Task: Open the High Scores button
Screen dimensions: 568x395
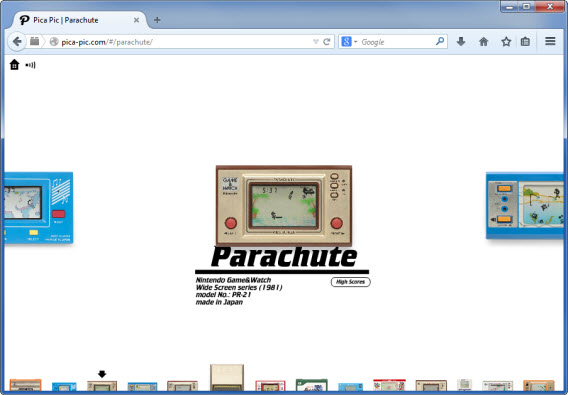Action: [x=350, y=282]
